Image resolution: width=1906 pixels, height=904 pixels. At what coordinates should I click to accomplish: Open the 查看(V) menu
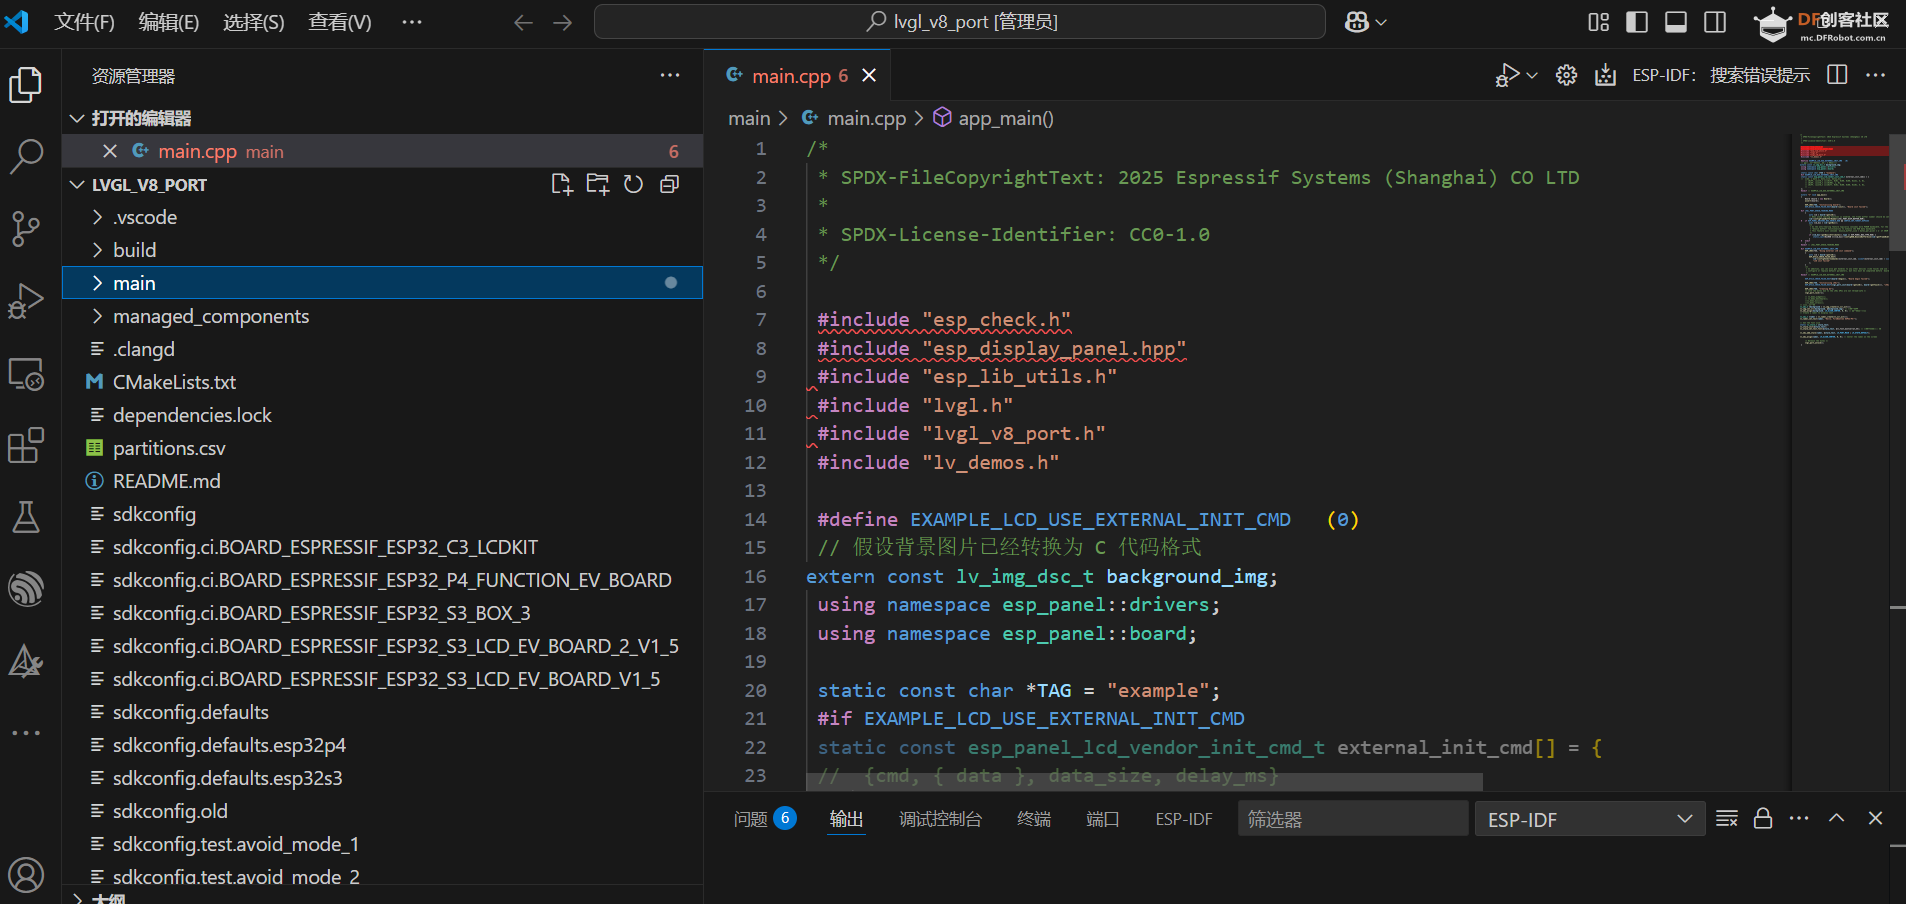pyautogui.click(x=340, y=22)
